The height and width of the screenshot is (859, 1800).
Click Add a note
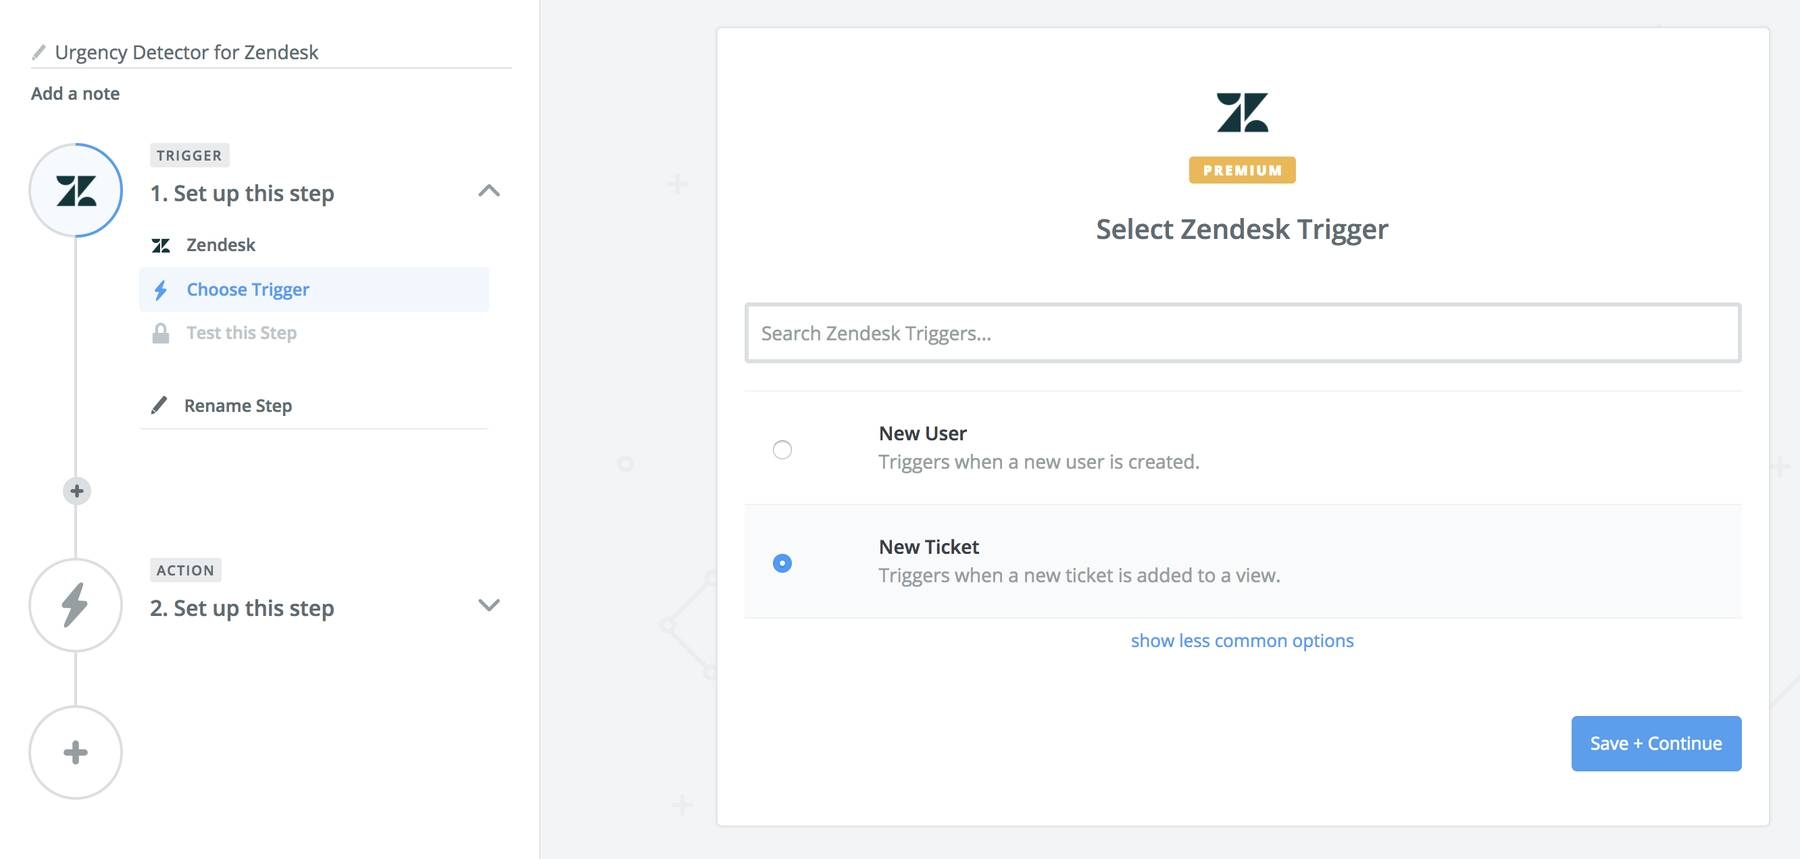point(75,94)
